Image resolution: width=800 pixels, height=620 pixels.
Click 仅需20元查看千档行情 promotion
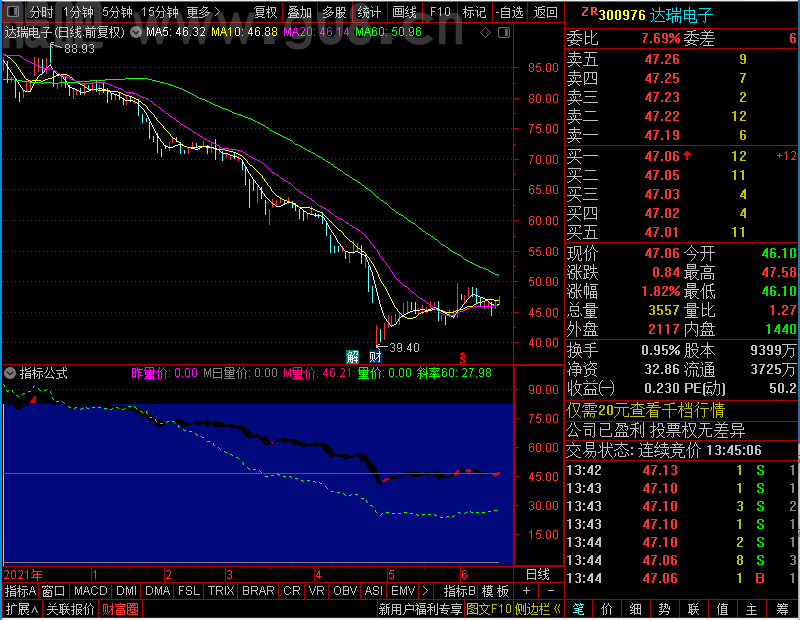(x=645, y=410)
